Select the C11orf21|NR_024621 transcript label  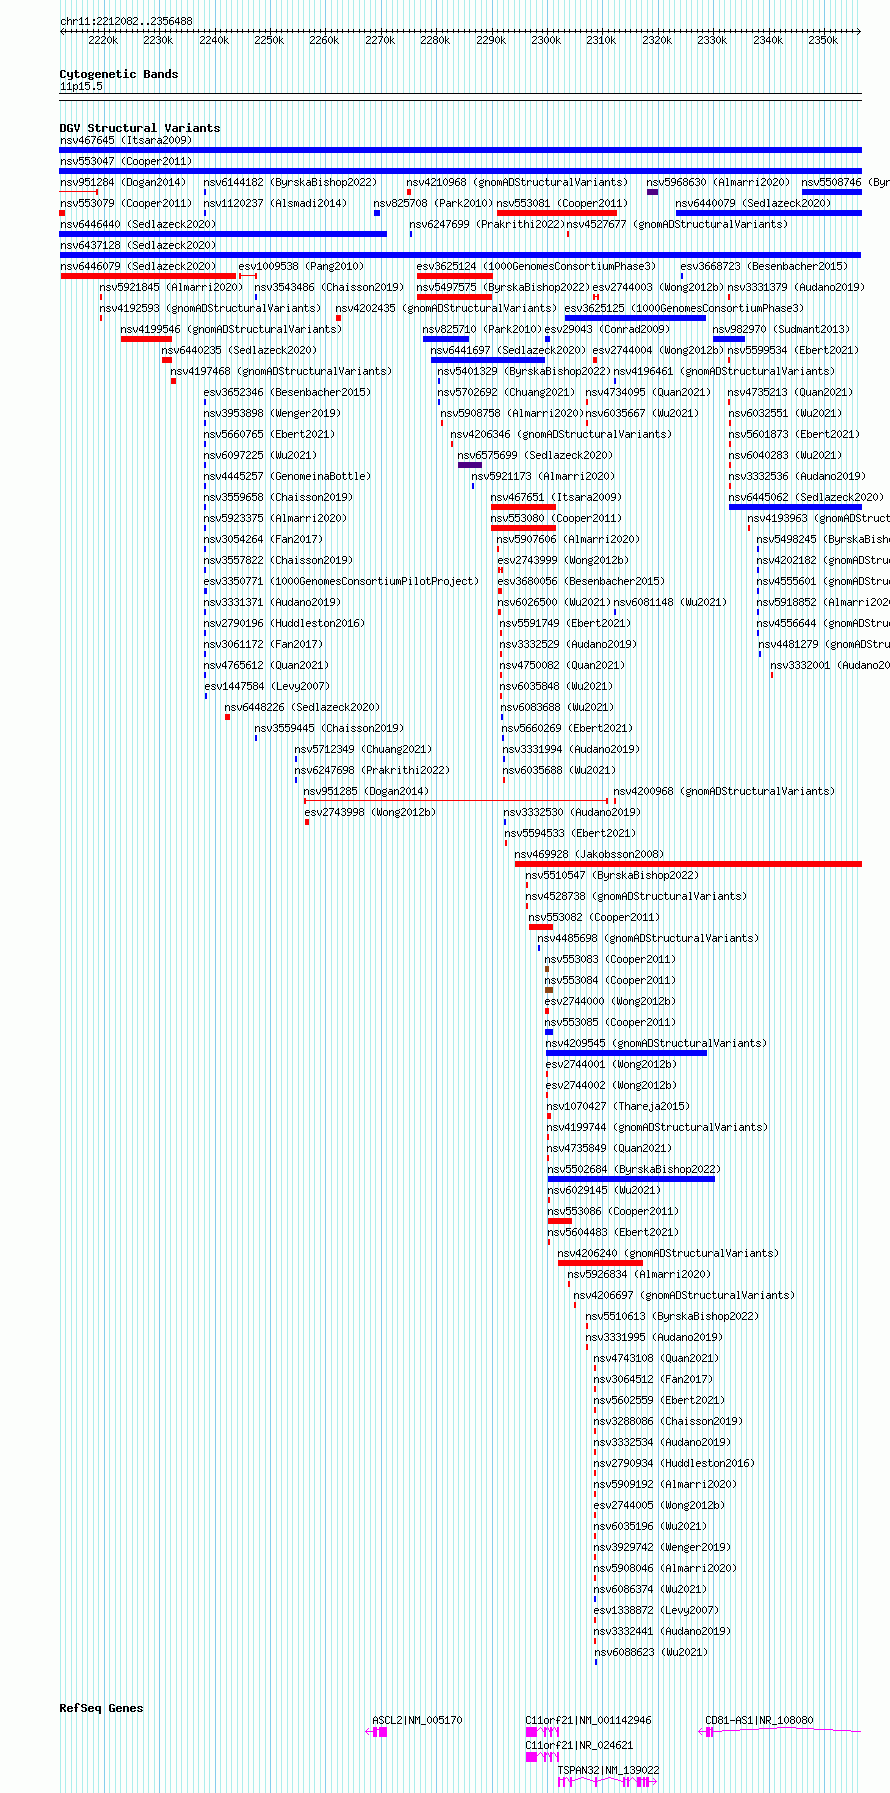(x=579, y=1745)
